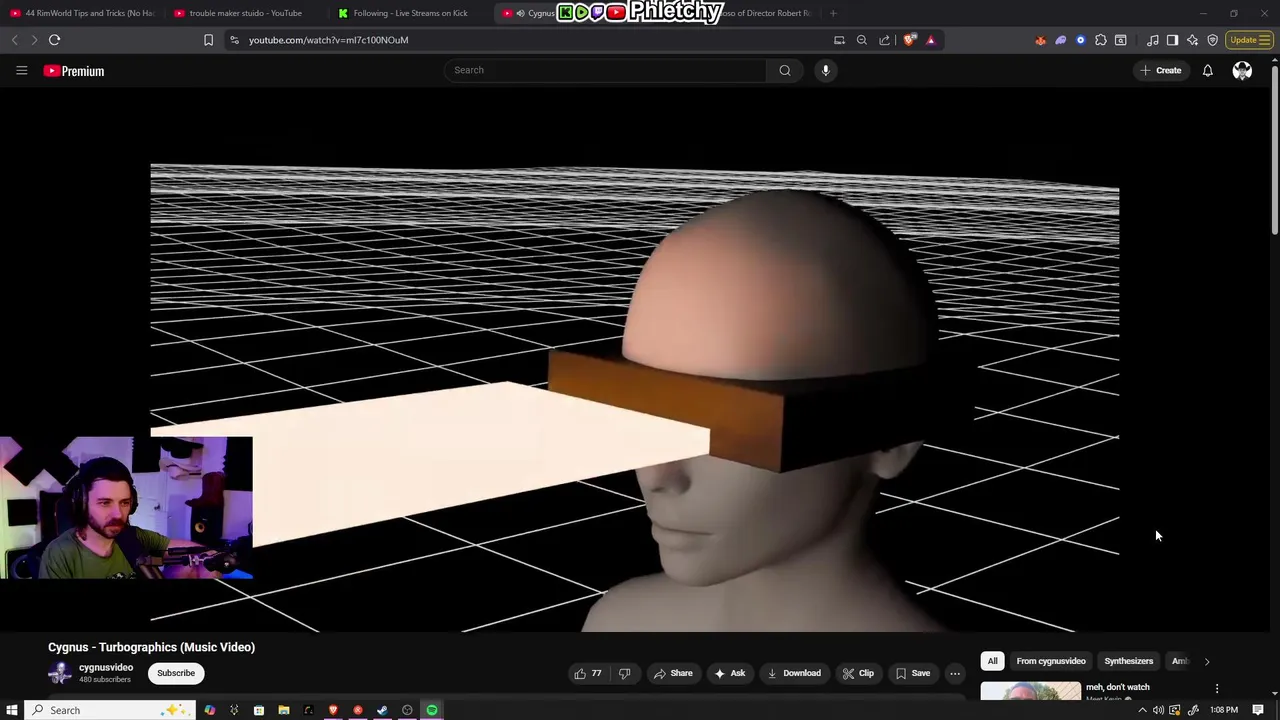Screen dimensions: 1280x720
Task: Open YouTube notifications bell
Action: 1207,71
